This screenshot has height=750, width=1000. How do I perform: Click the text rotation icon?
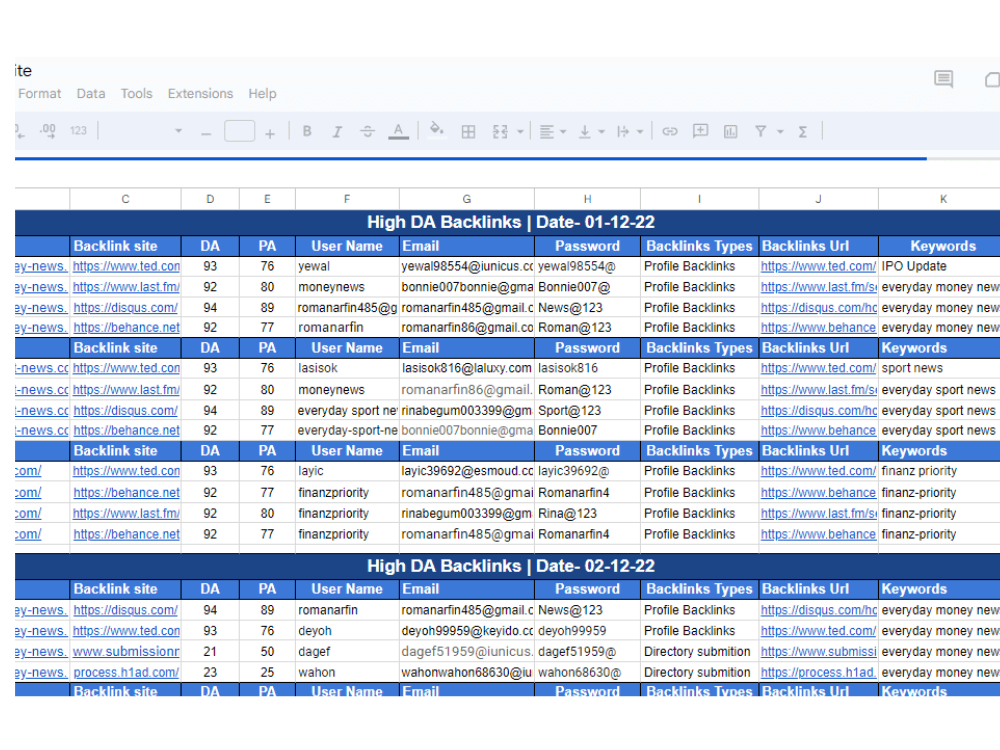[622, 132]
